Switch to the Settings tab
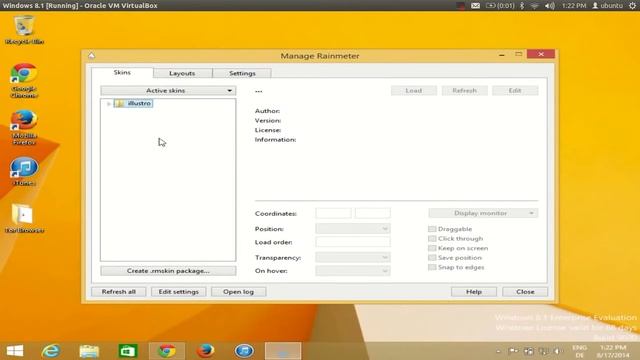Viewport: 640px width, 360px height. 242,73
